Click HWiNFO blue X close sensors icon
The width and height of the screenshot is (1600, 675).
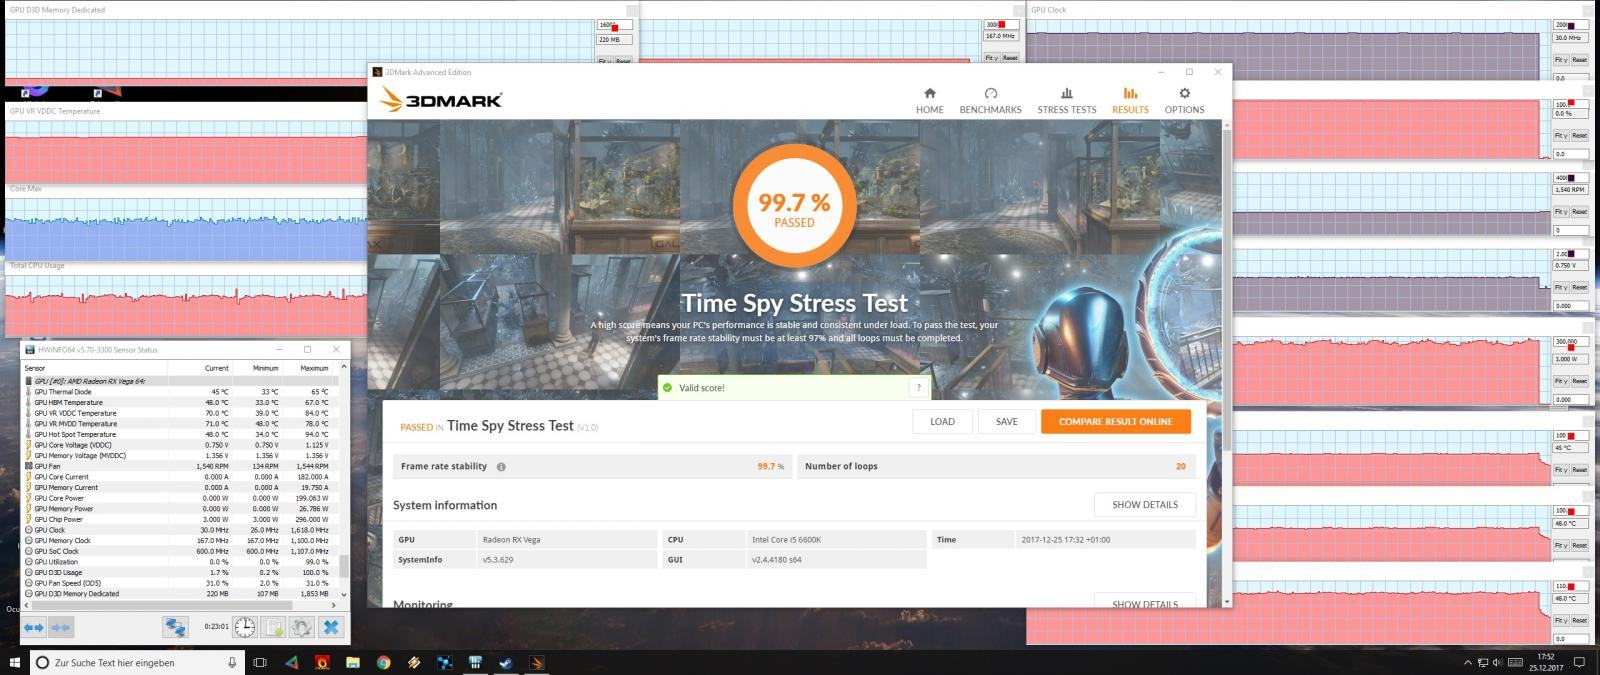331,627
